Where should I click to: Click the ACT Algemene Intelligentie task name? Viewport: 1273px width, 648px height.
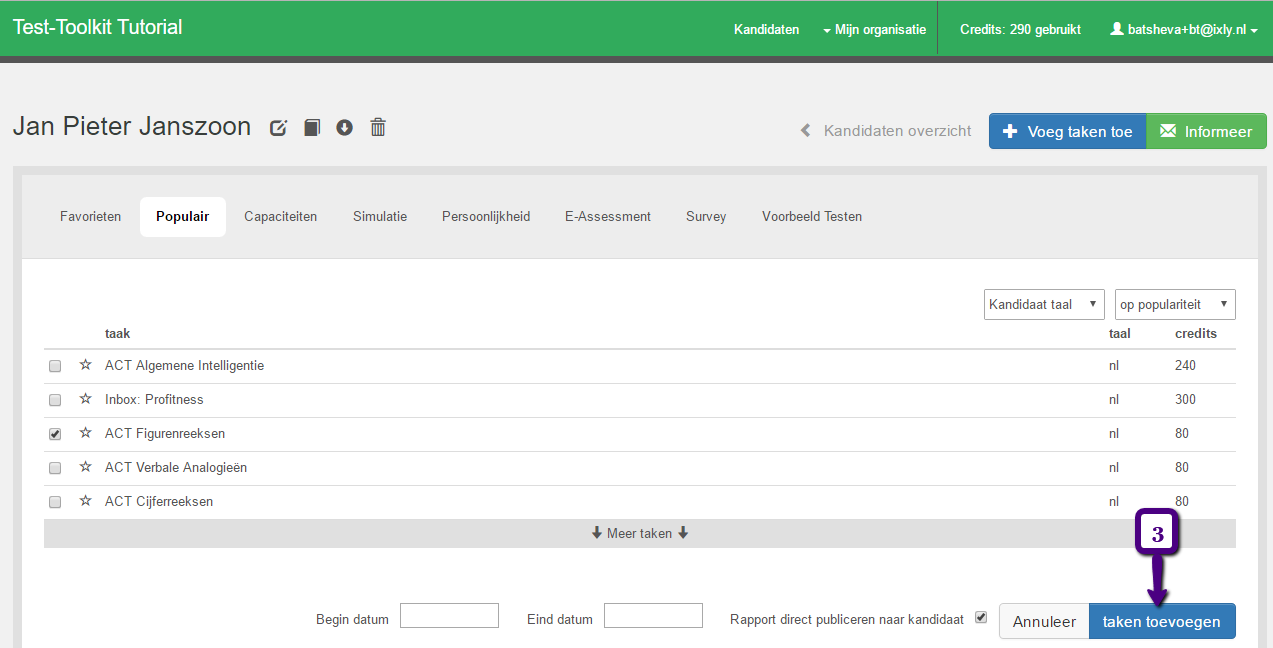click(184, 365)
